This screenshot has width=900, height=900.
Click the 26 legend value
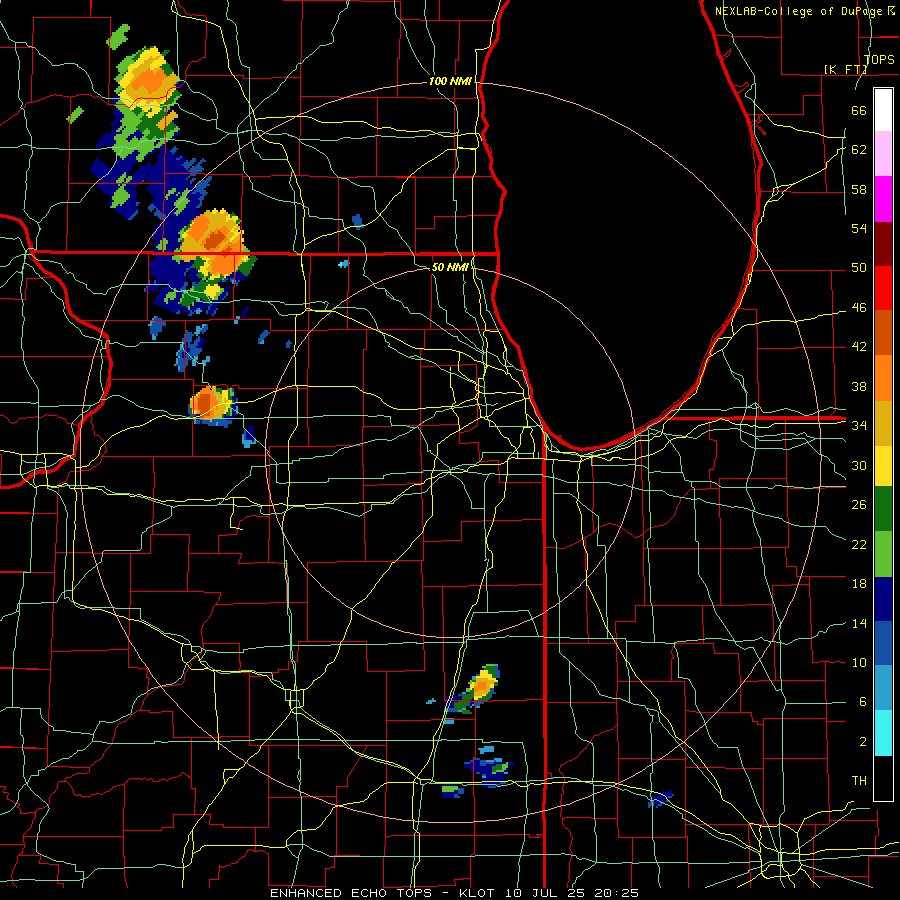[x=859, y=505]
